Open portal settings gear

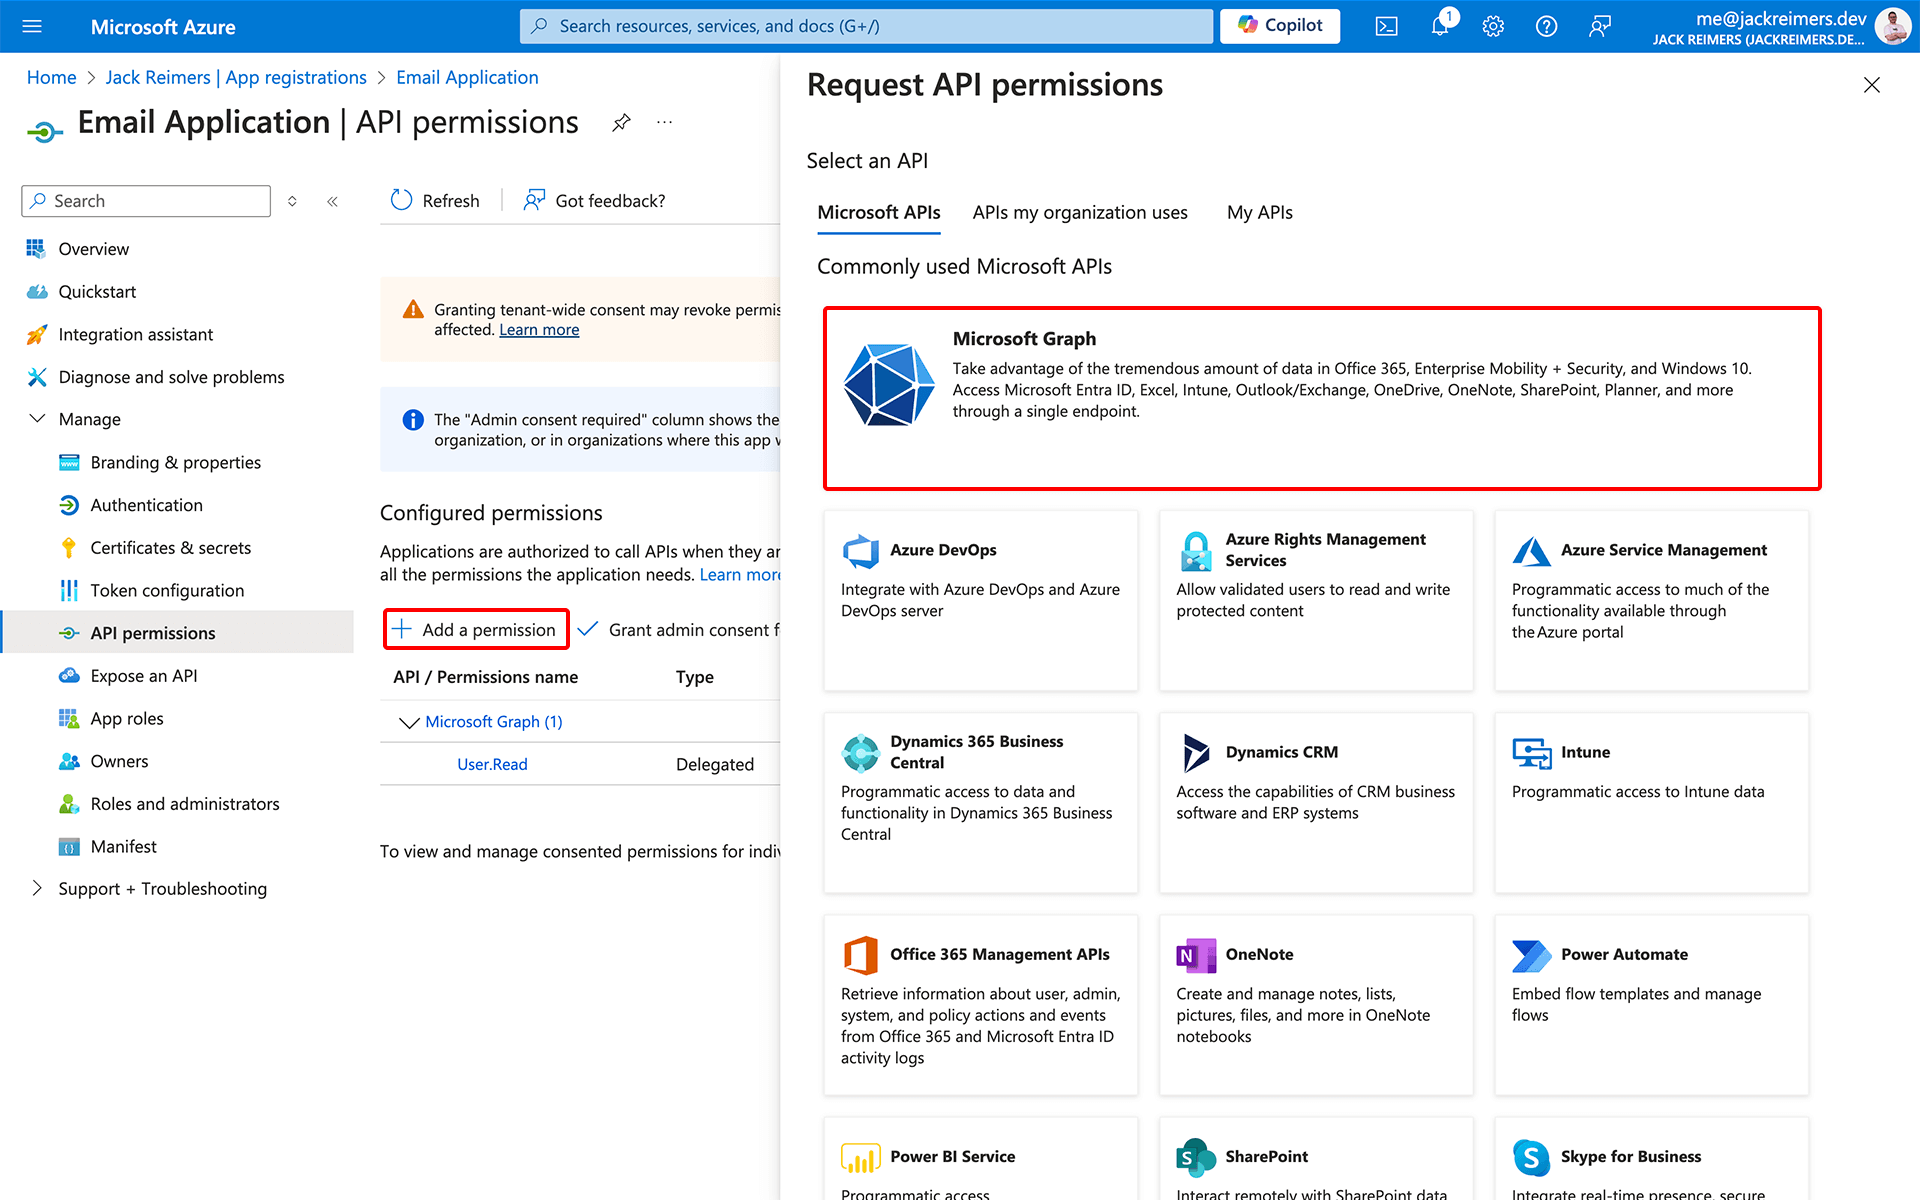pos(1493,26)
